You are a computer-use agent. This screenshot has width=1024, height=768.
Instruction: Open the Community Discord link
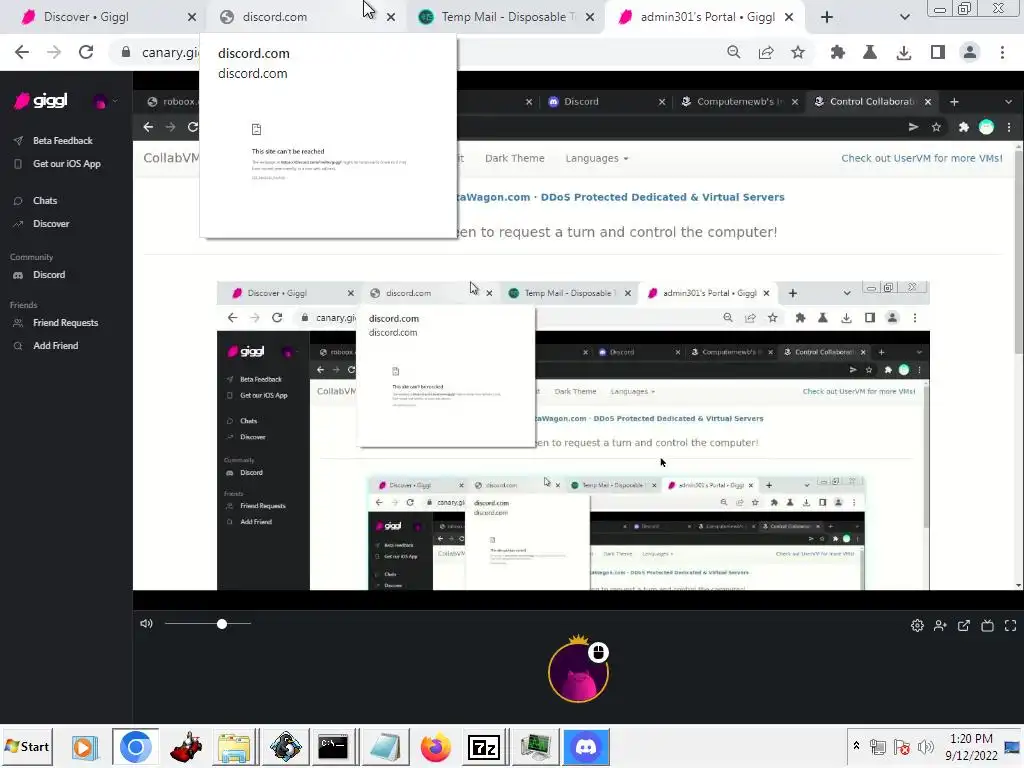click(x=49, y=275)
